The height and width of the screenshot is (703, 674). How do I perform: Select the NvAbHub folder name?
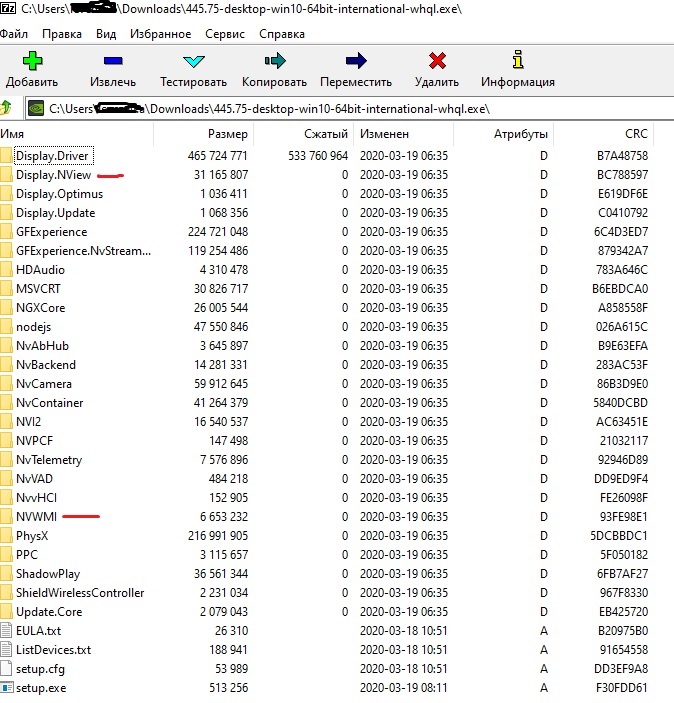pos(42,346)
